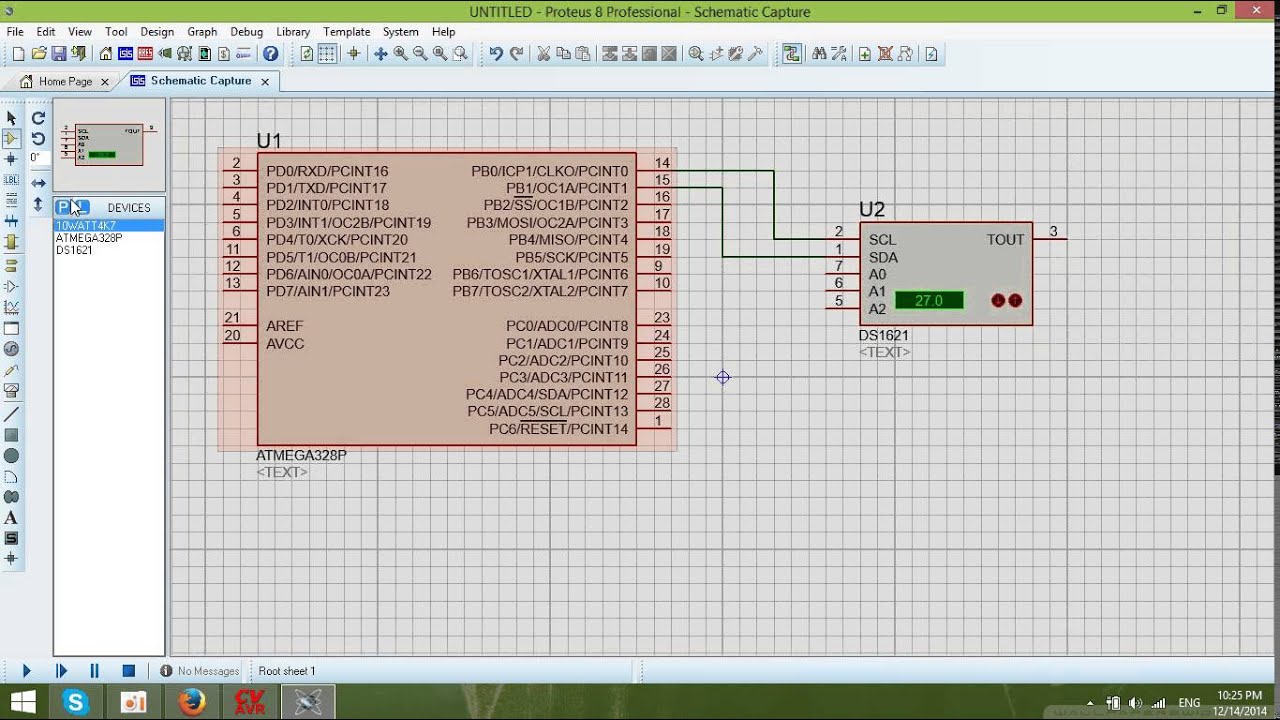Click the redraw display icon
Image resolution: width=1280 pixels, height=720 pixels.
307,54
